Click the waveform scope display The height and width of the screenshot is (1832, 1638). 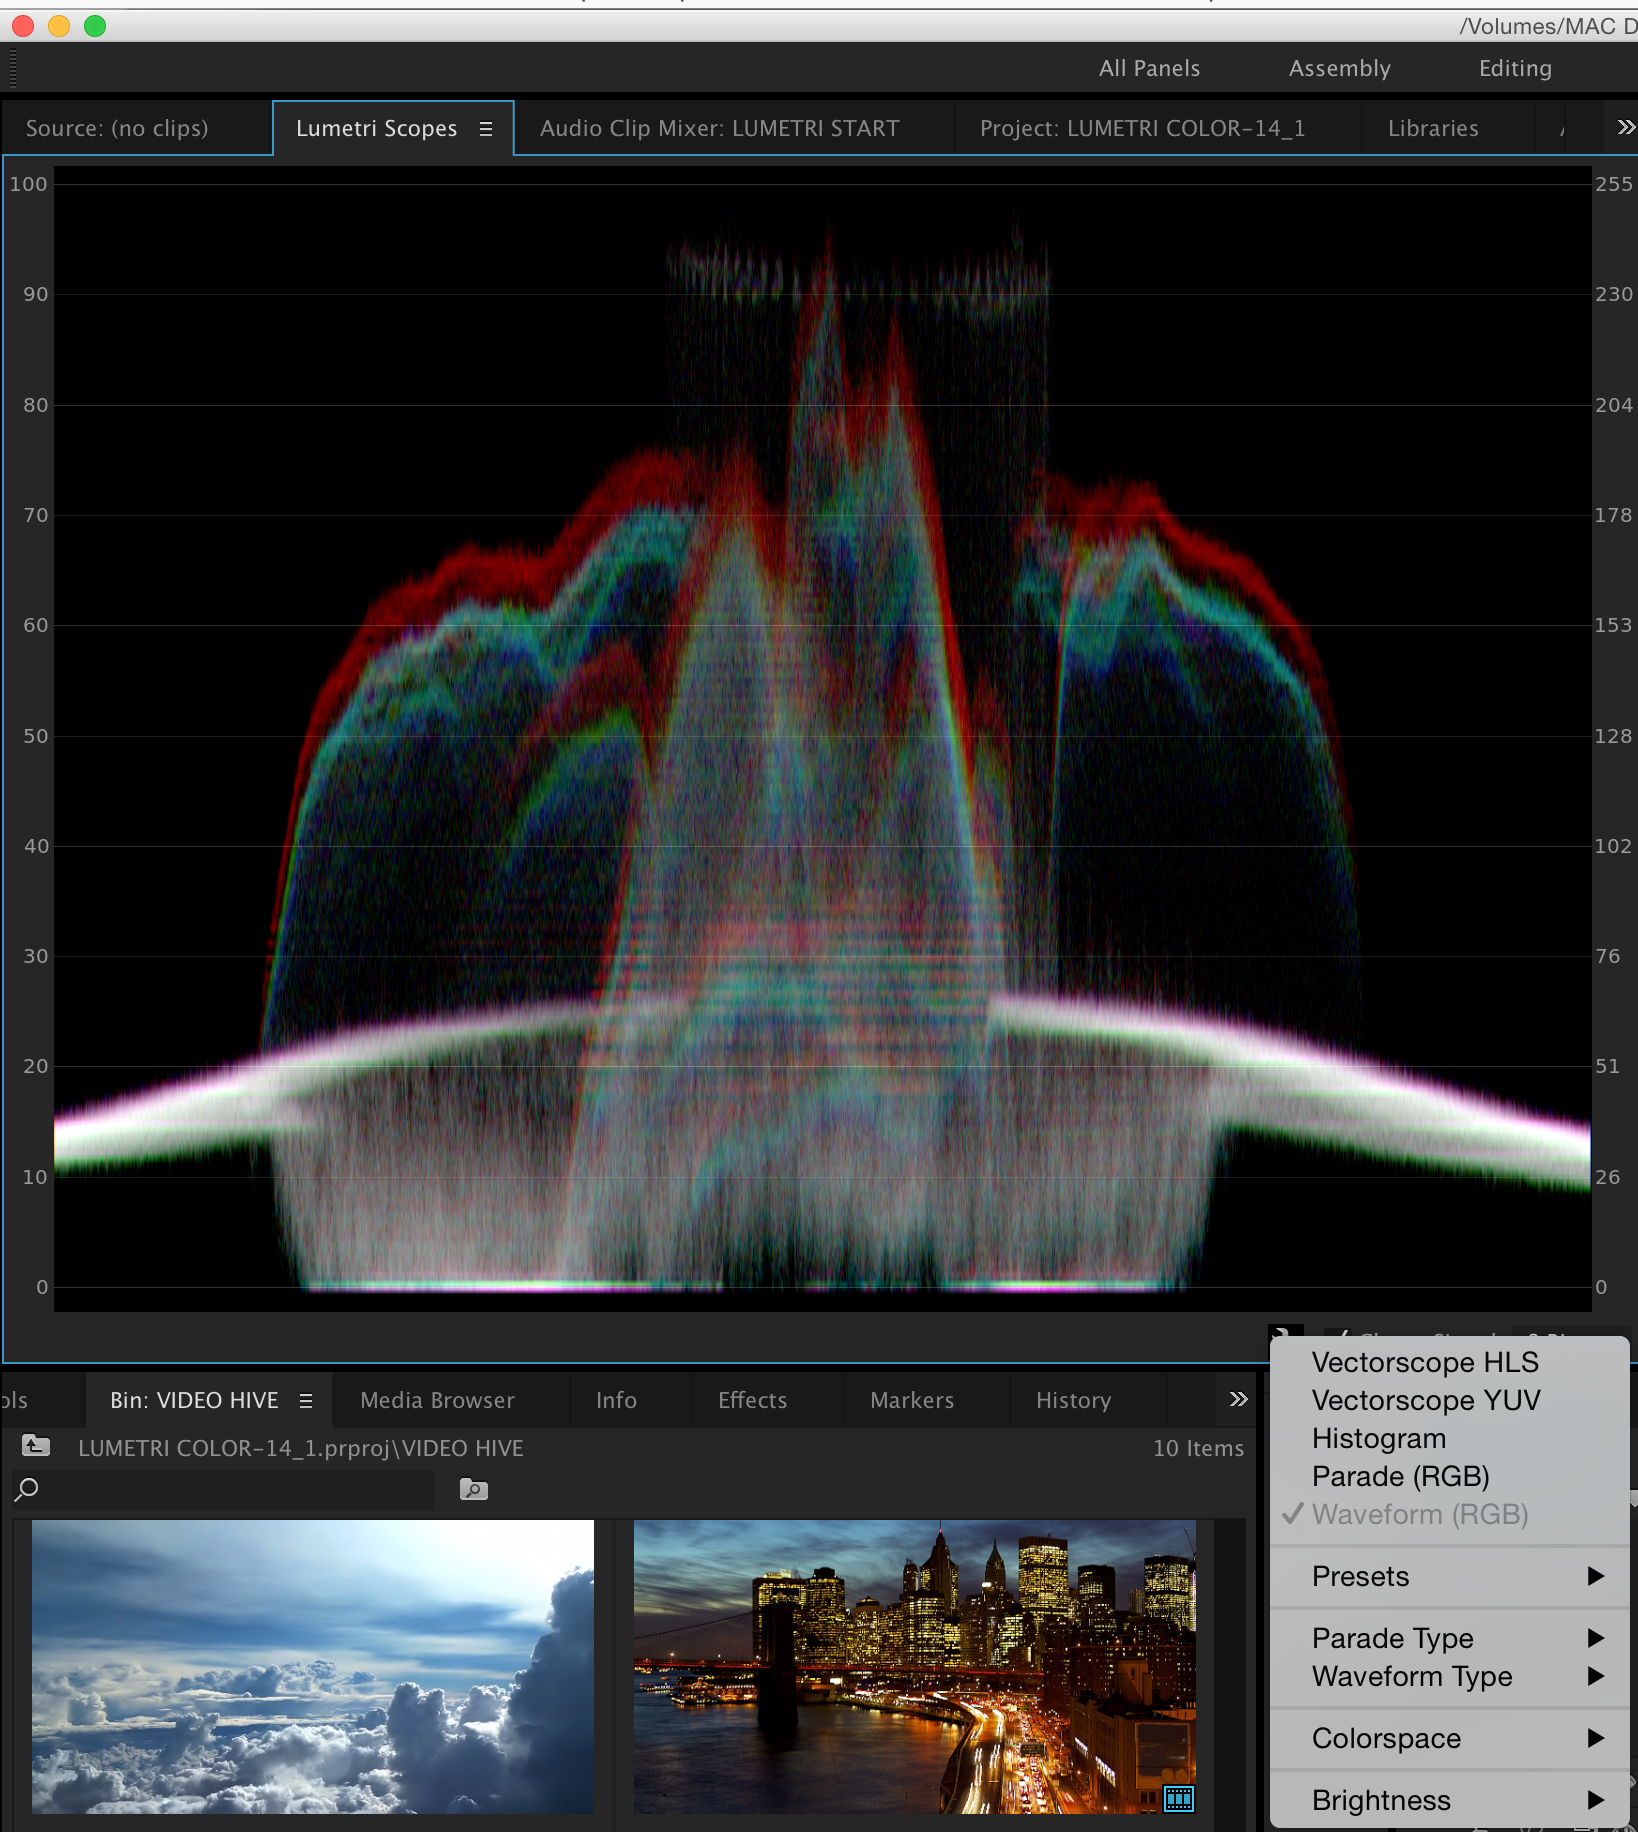point(822,738)
